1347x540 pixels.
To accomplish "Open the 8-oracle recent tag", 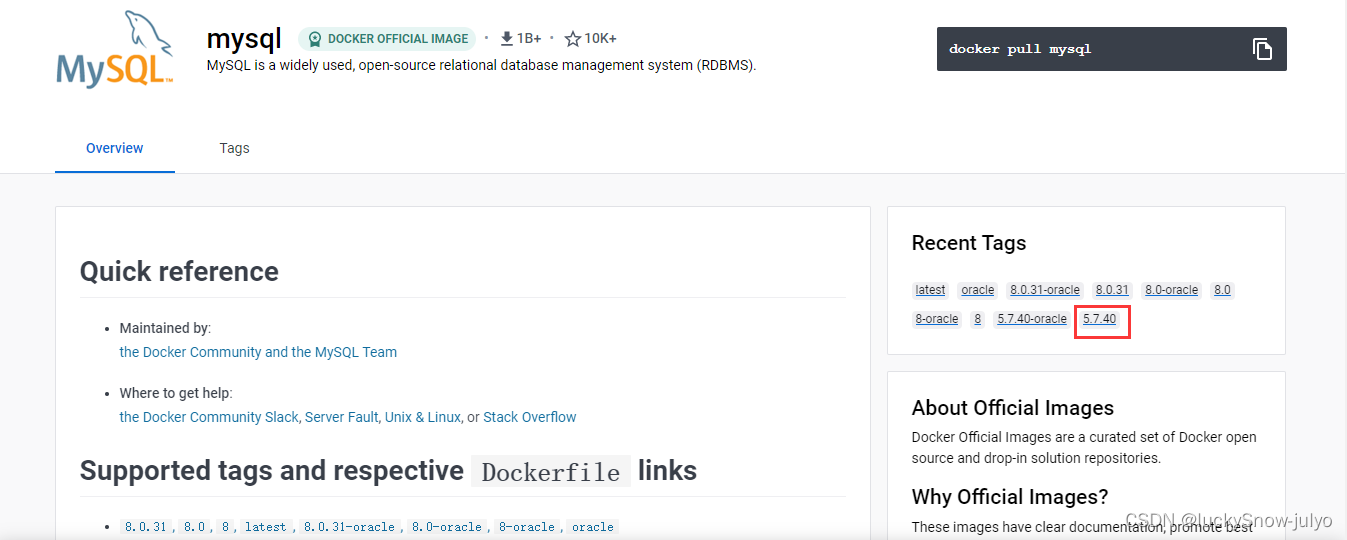I will coord(937,319).
